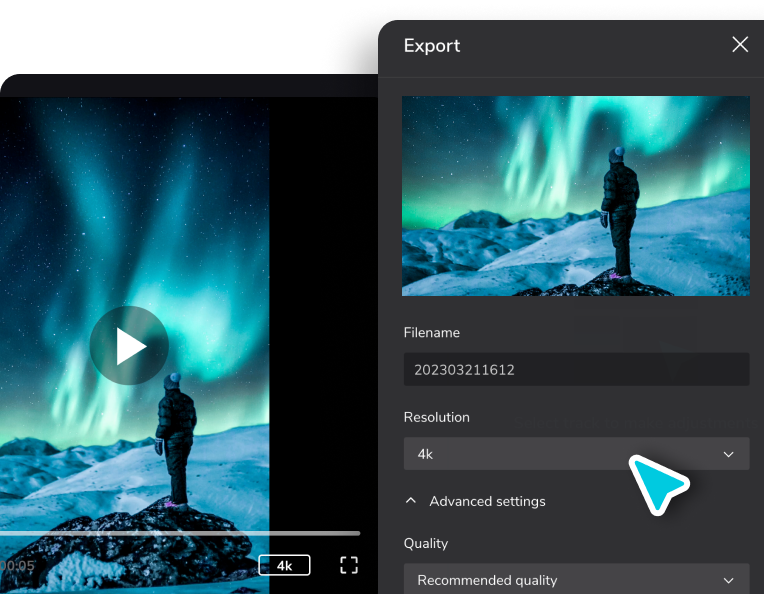The image size is (764, 594).
Task: Collapse Advanced settings using the caret icon
Action: tap(411, 500)
